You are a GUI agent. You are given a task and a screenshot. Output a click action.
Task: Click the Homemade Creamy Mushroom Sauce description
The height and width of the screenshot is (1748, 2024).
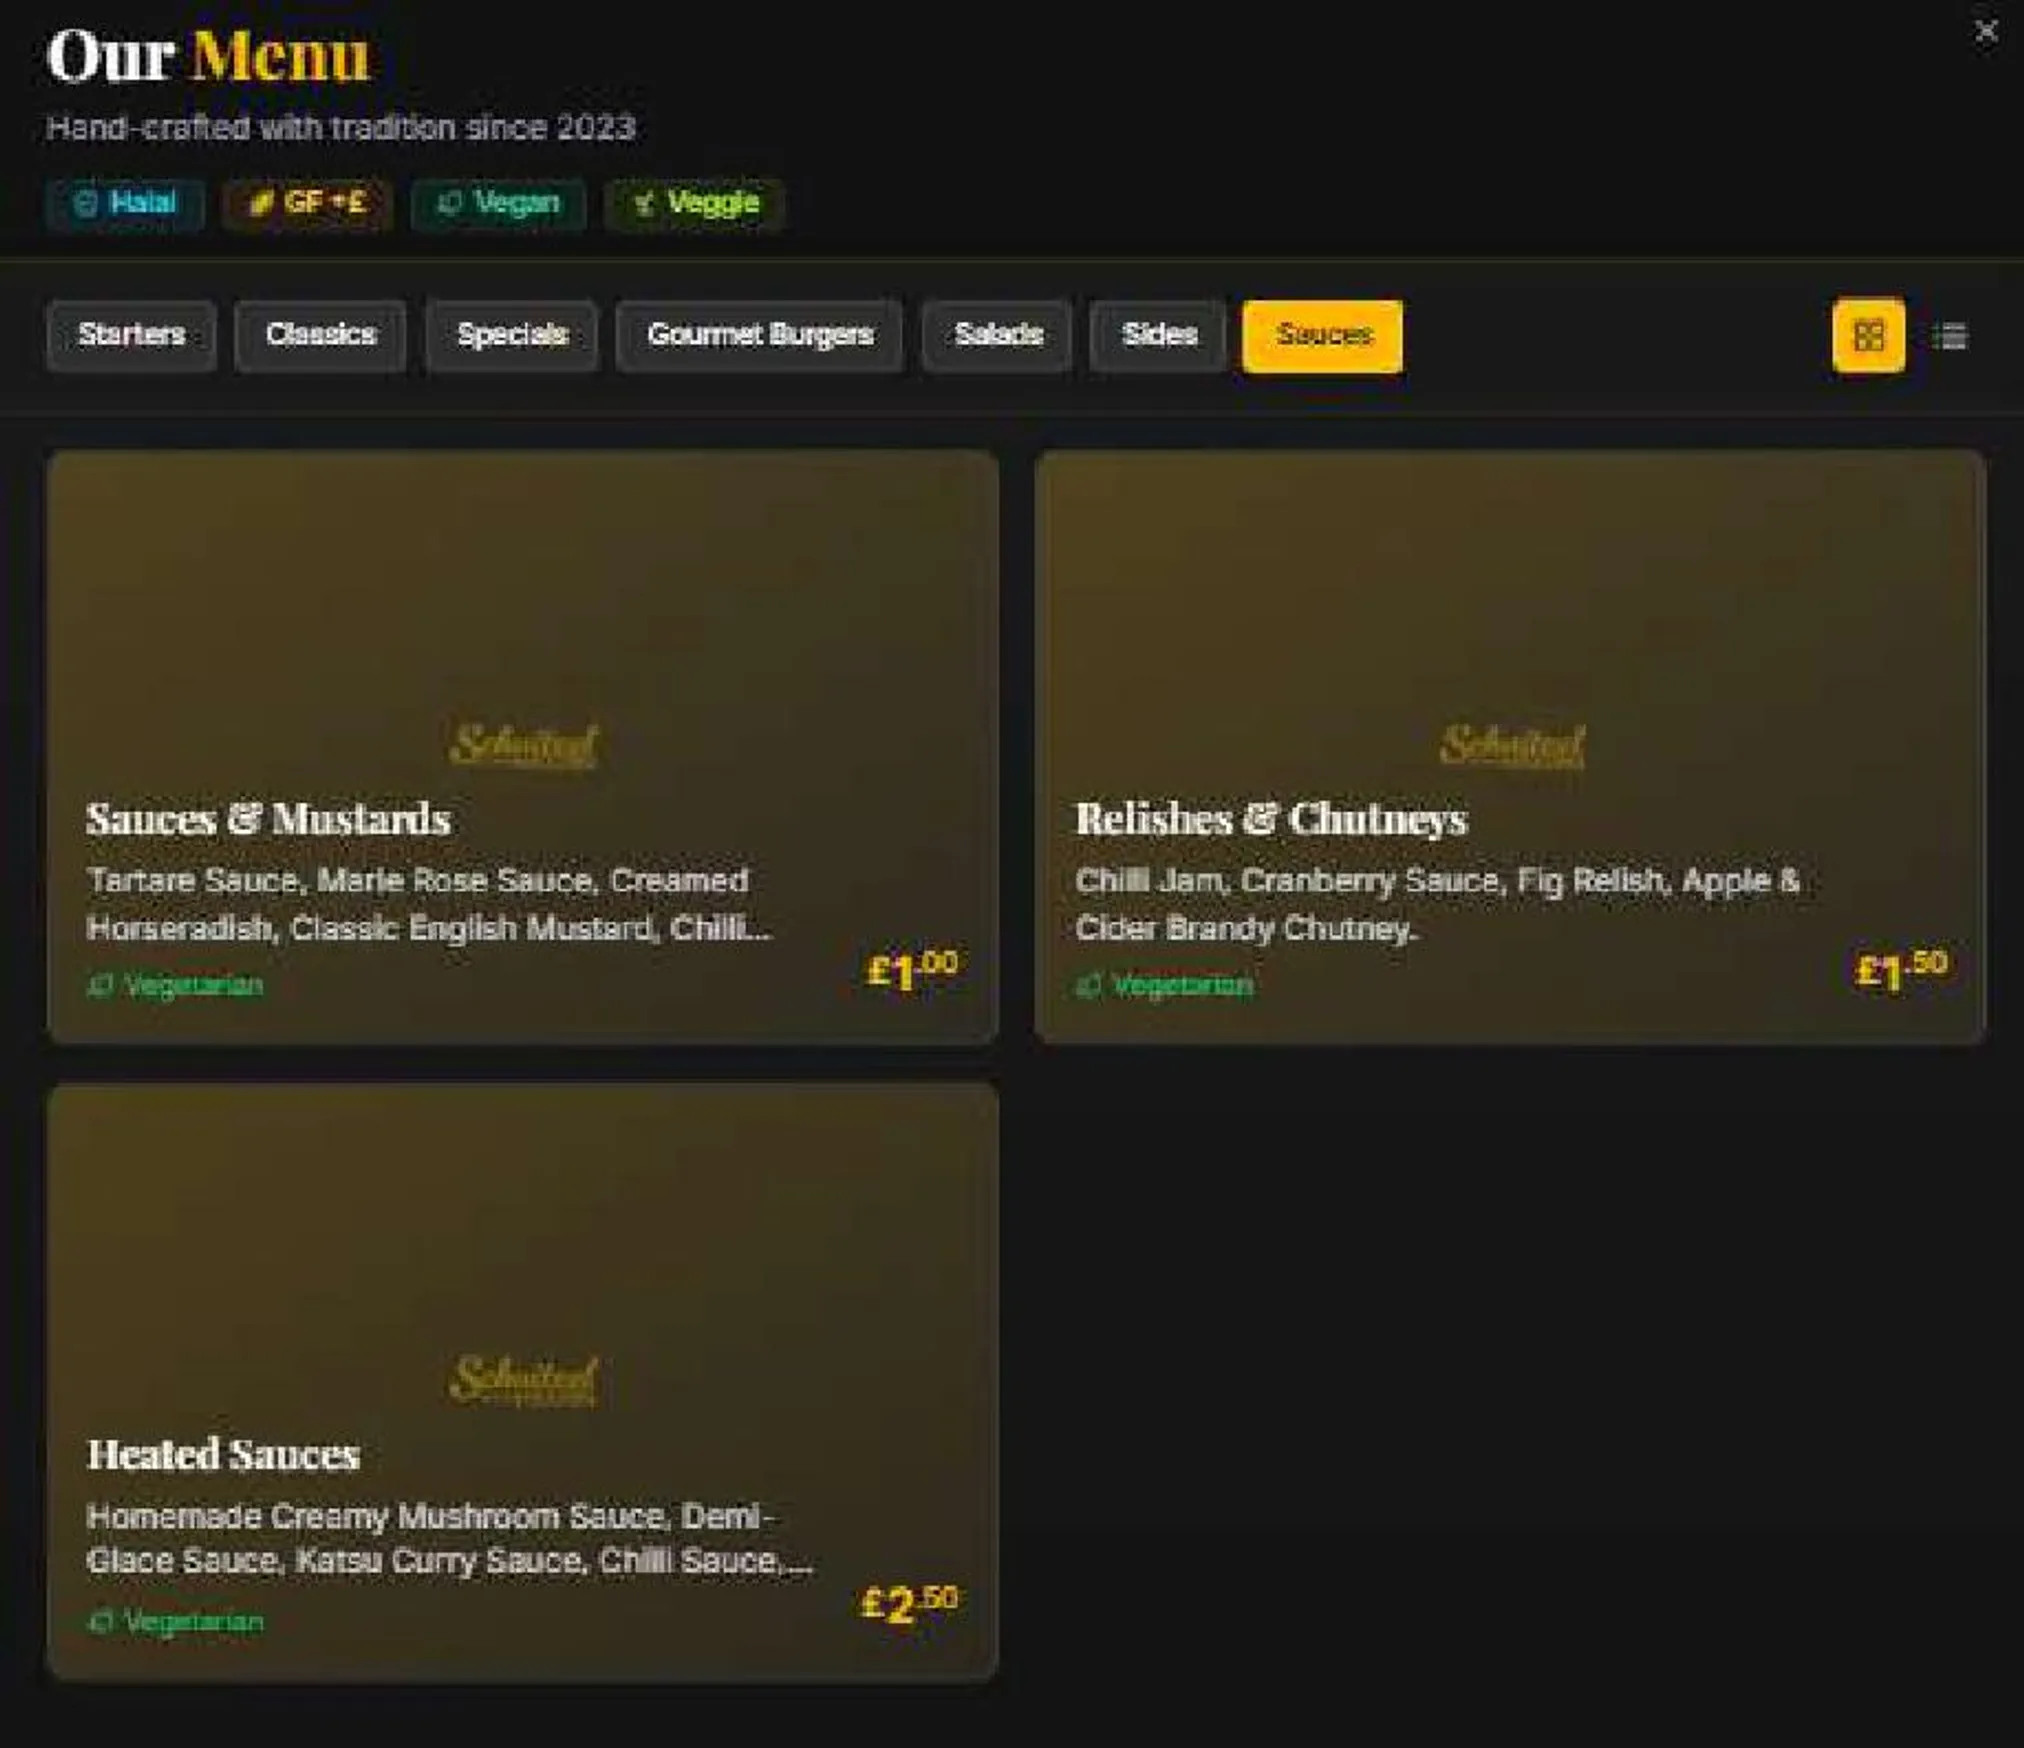point(449,1538)
